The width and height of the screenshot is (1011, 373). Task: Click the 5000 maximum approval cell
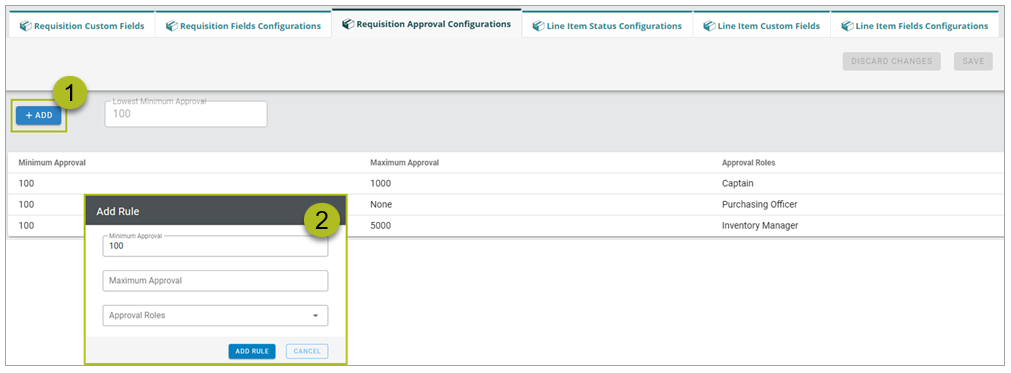pos(380,225)
